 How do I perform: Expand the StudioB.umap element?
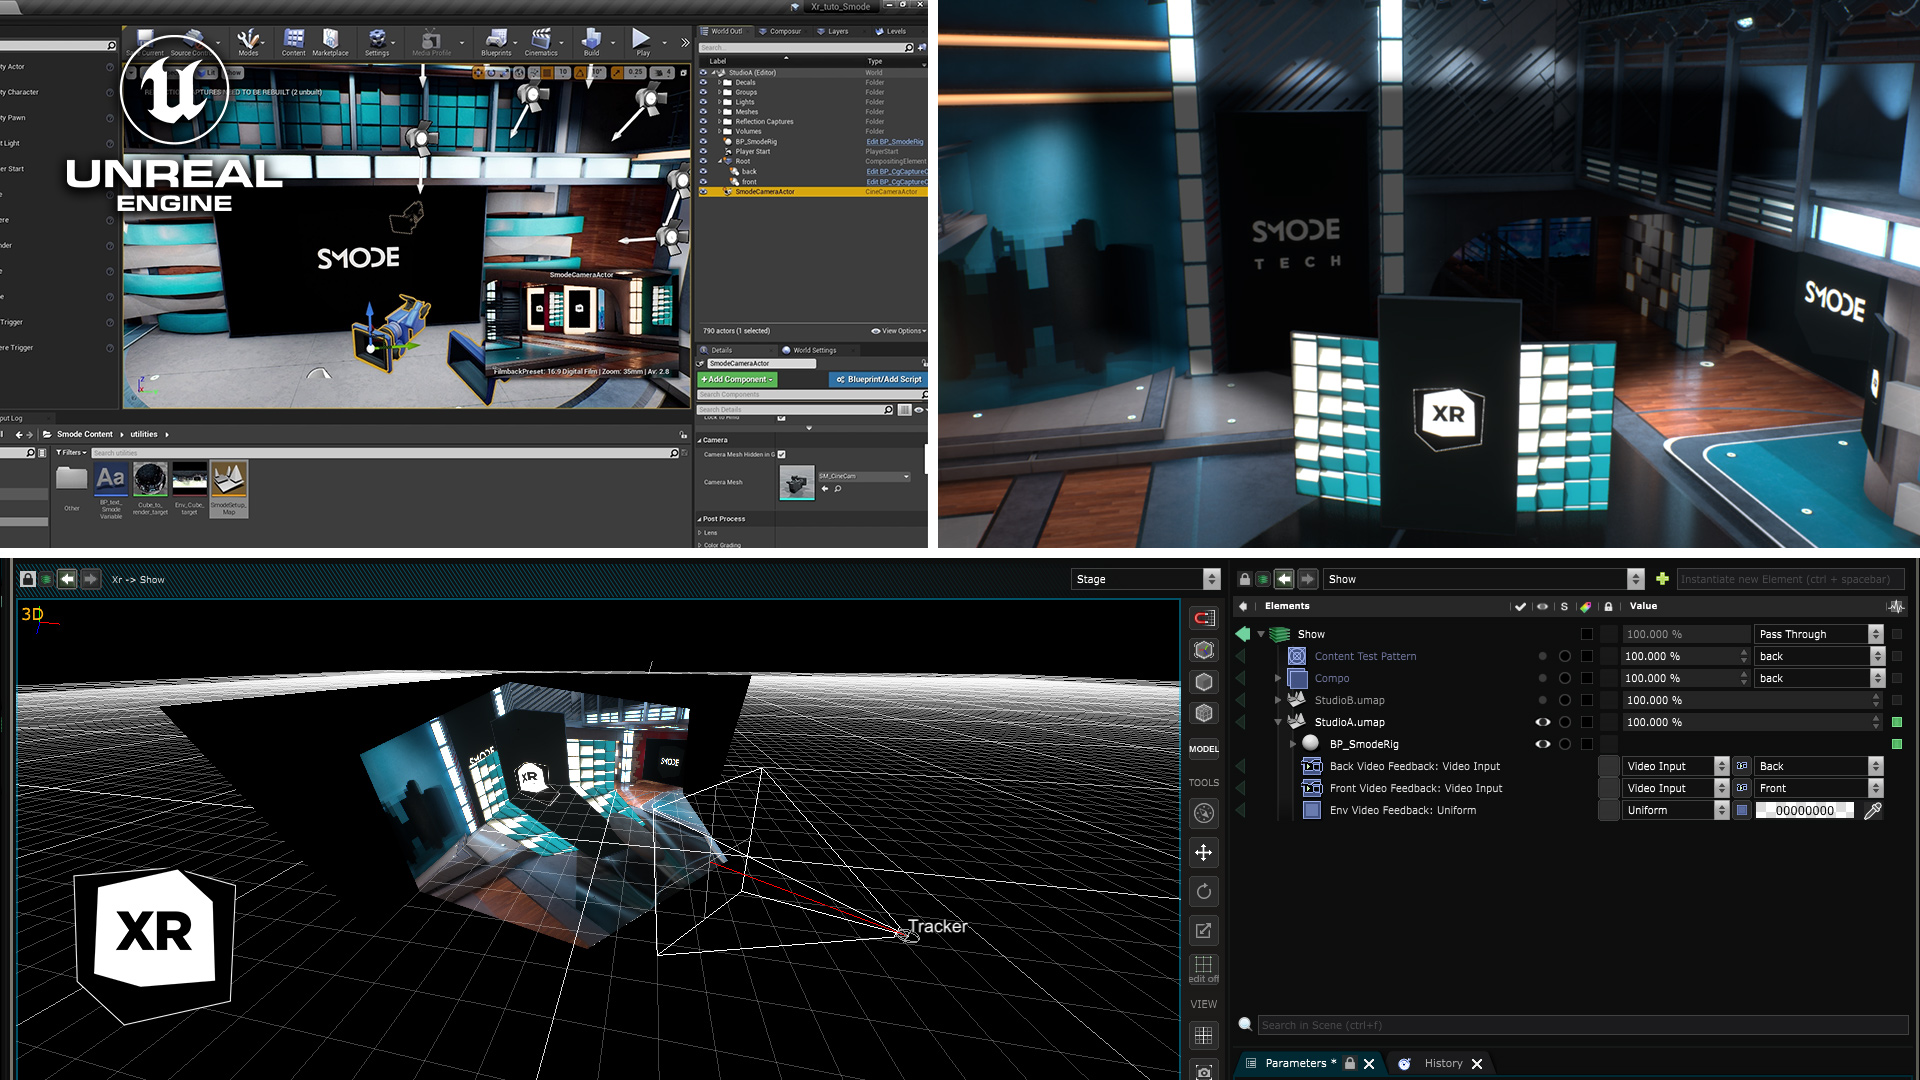pyautogui.click(x=1278, y=700)
